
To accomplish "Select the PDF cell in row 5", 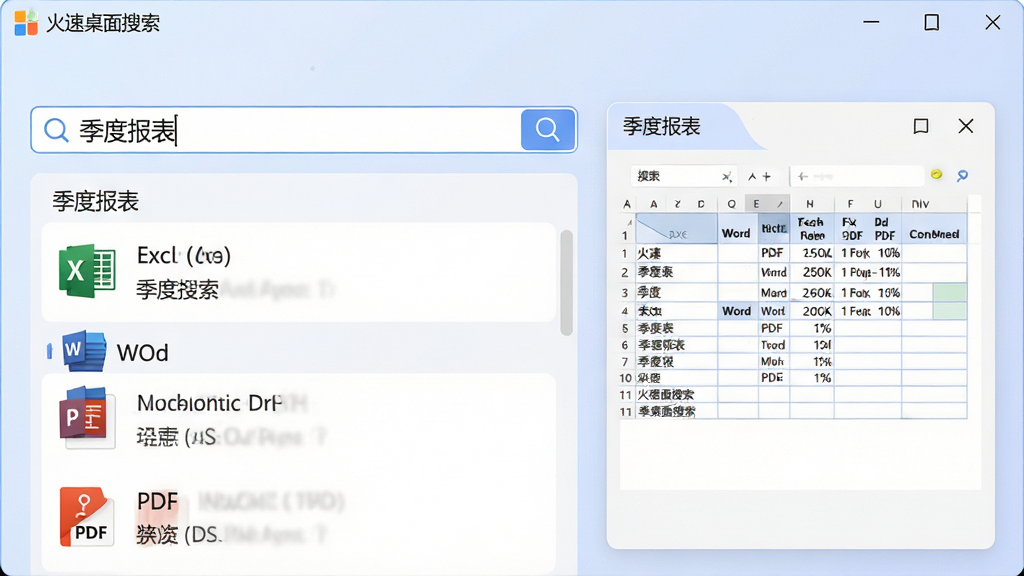I will (773, 328).
